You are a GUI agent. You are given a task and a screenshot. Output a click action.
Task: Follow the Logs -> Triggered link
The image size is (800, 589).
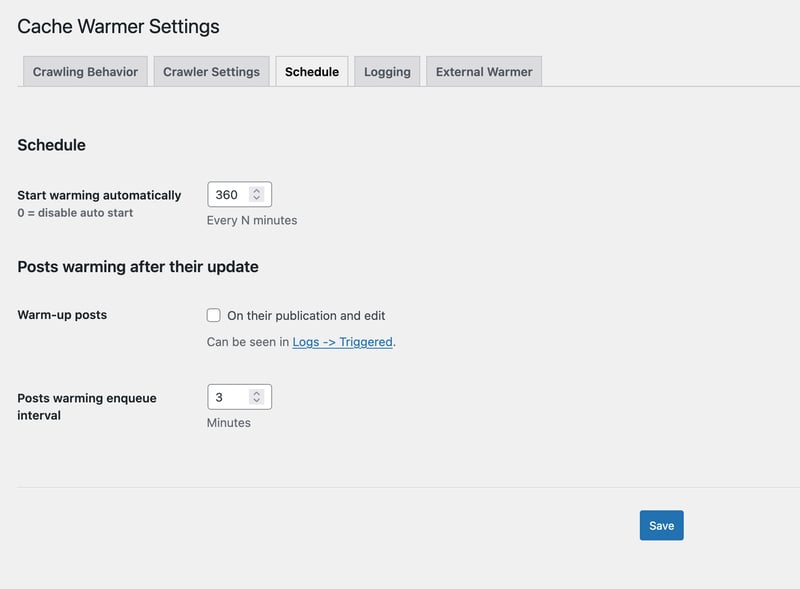(x=342, y=342)
